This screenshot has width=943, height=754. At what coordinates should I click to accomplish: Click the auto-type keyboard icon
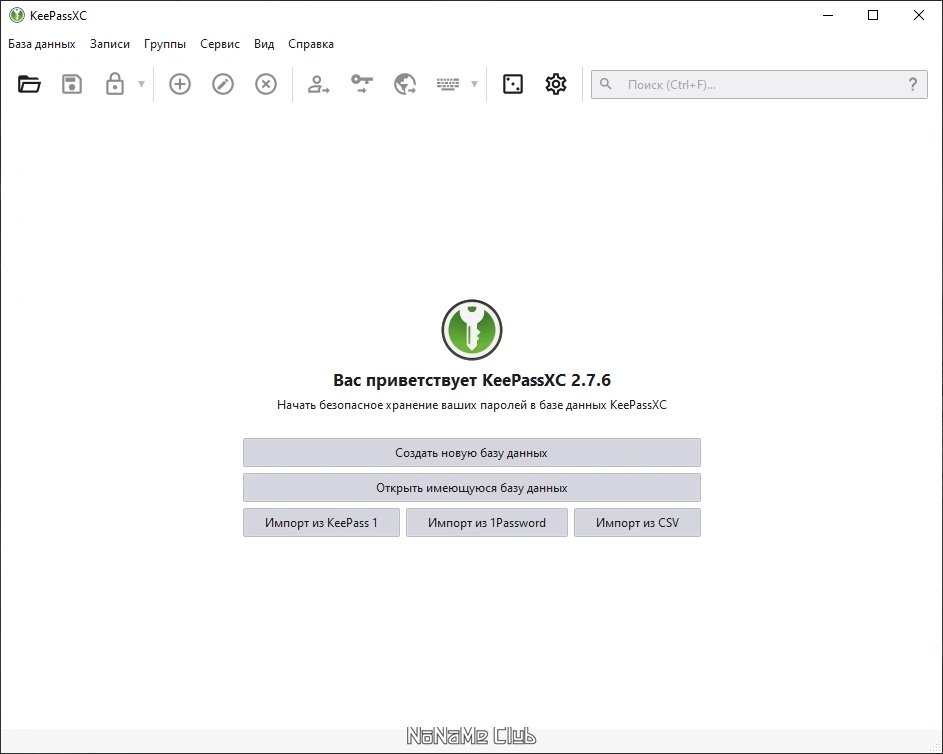[448, 84]
